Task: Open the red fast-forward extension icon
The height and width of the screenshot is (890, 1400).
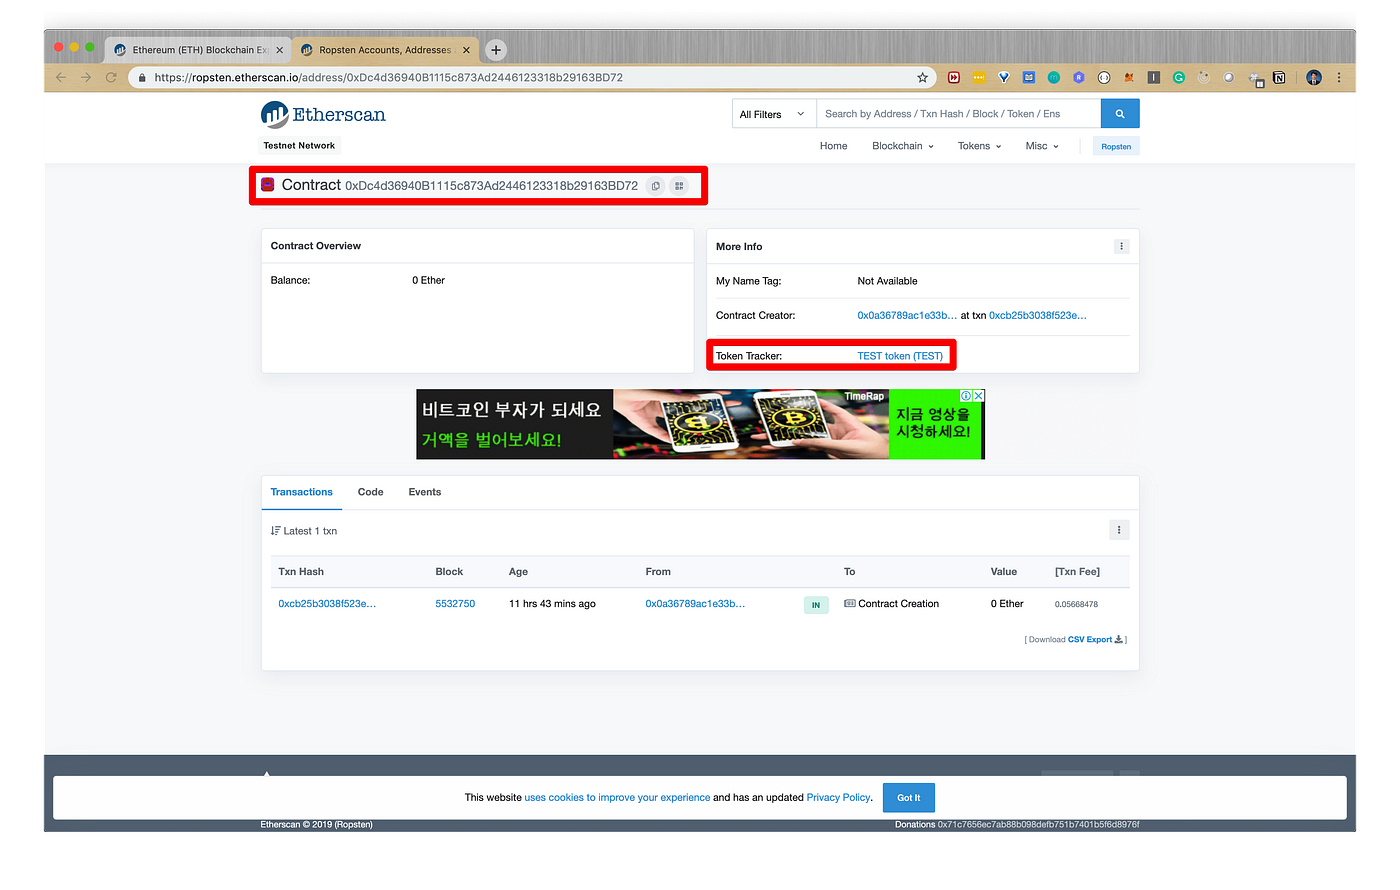Action: 954,77
